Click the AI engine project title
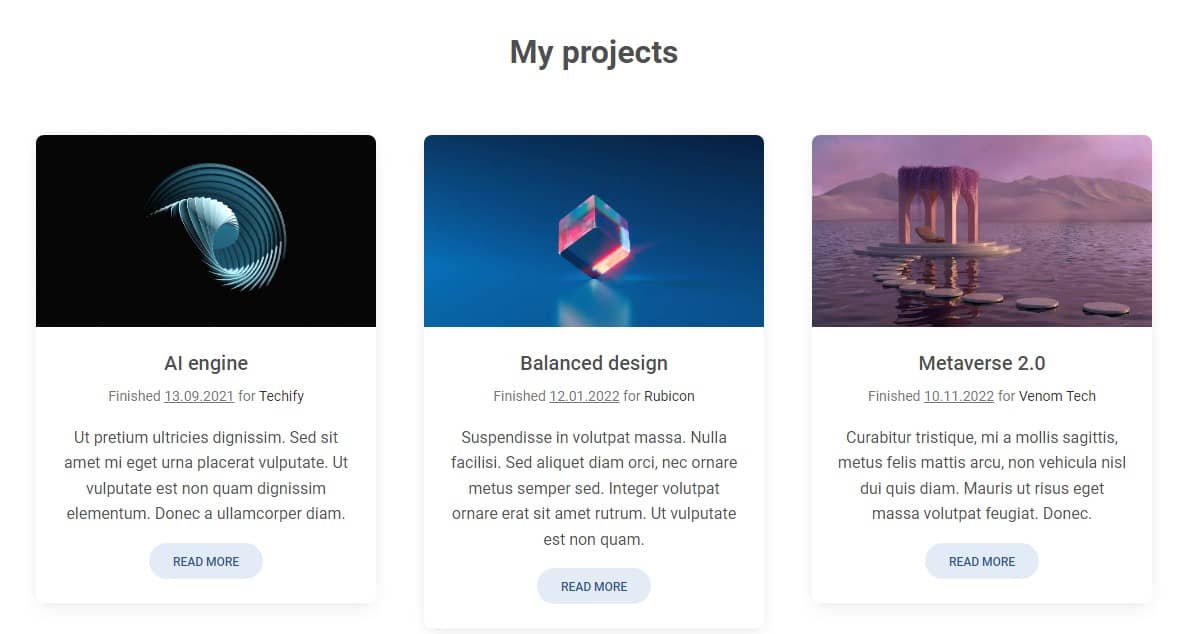Screen dimensions: 1180x634 click(x=206, y=363)
